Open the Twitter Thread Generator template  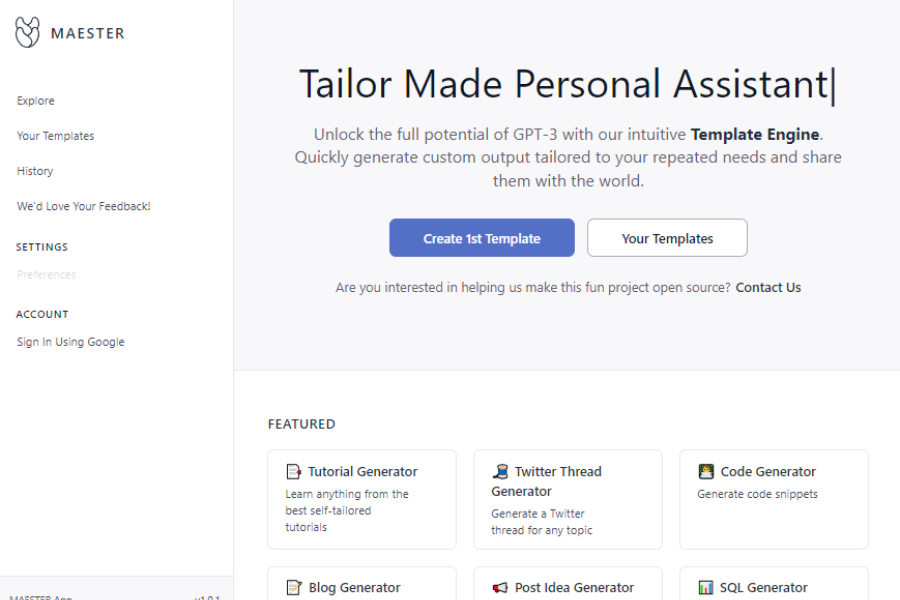(567, 498)
